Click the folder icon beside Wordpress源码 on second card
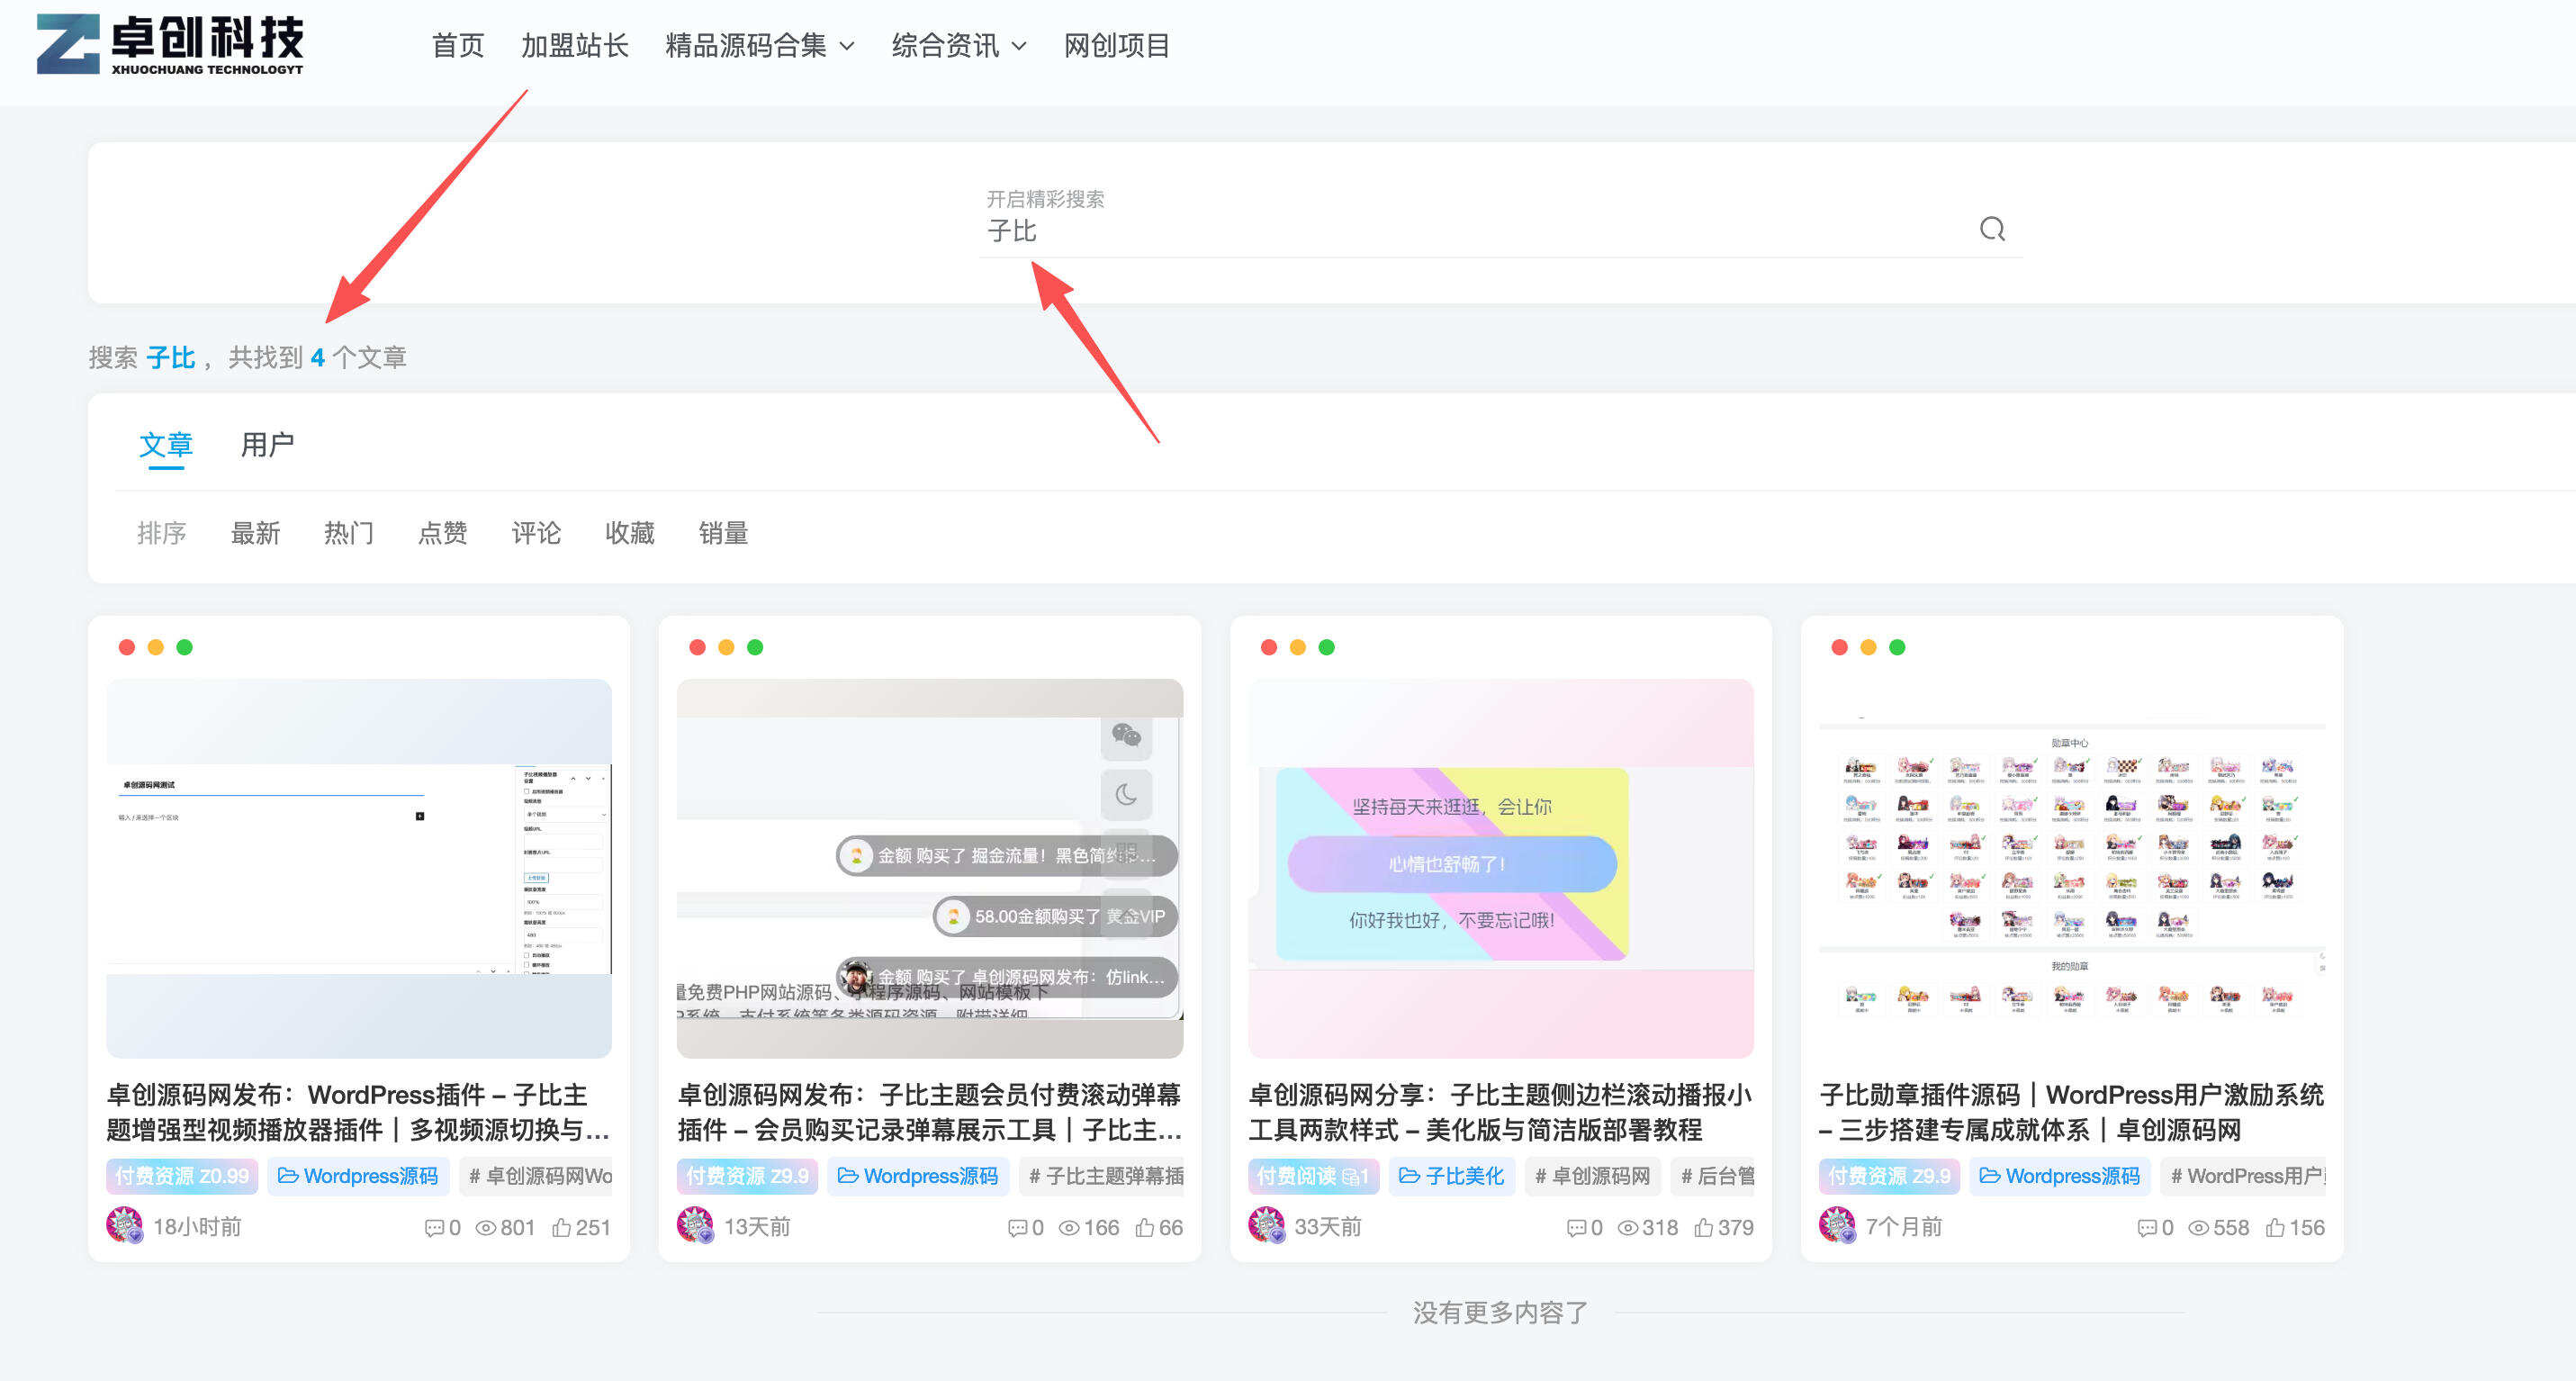Image resolution: width=2576 pixels, height=1381 pixels. point(846,1175)
